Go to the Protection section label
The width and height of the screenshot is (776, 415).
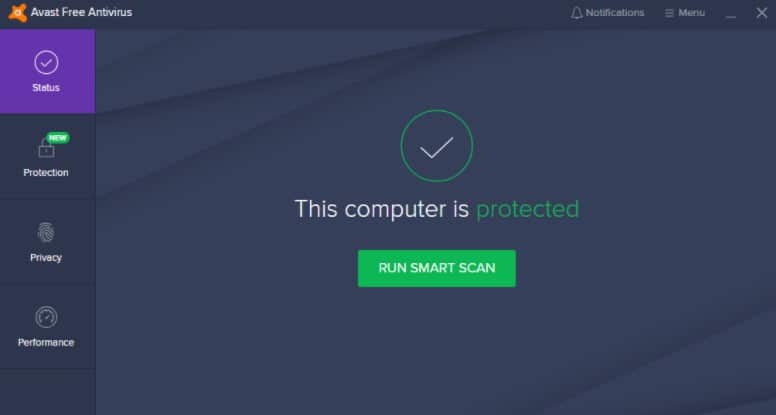[x=46, y=173]
